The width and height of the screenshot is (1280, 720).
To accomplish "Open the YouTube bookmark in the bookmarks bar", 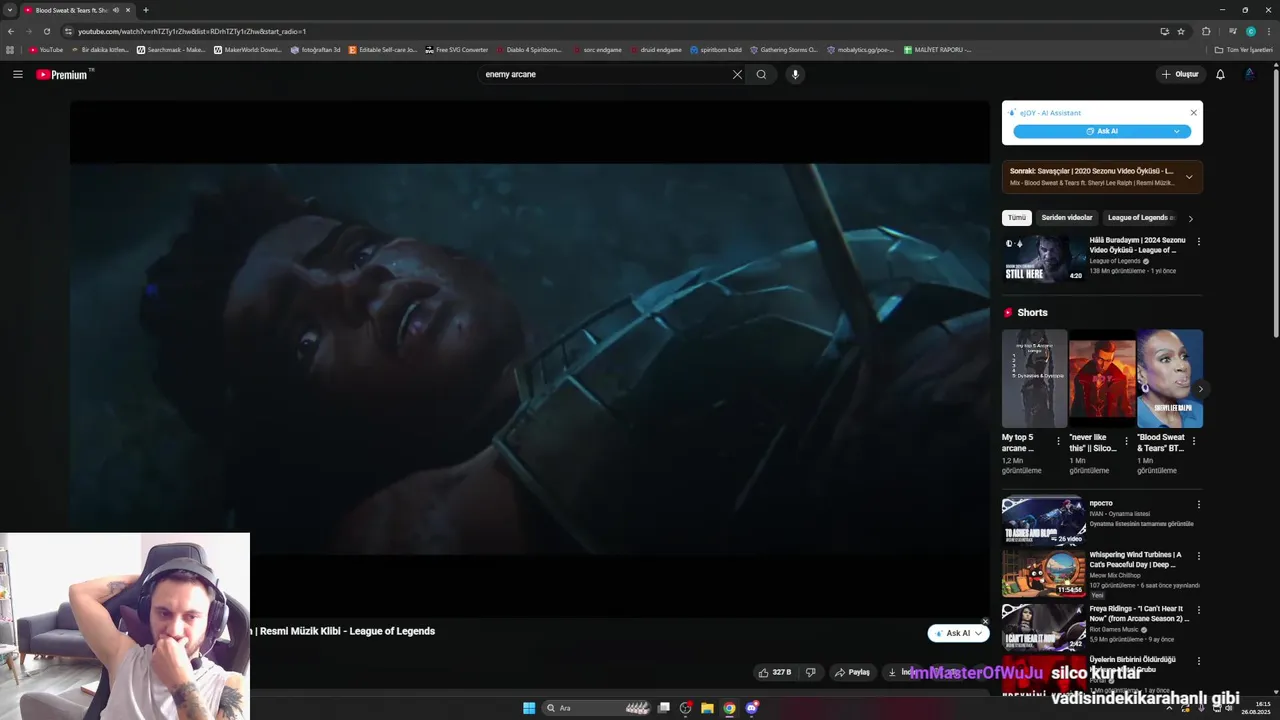I will (x=46, y=49).
